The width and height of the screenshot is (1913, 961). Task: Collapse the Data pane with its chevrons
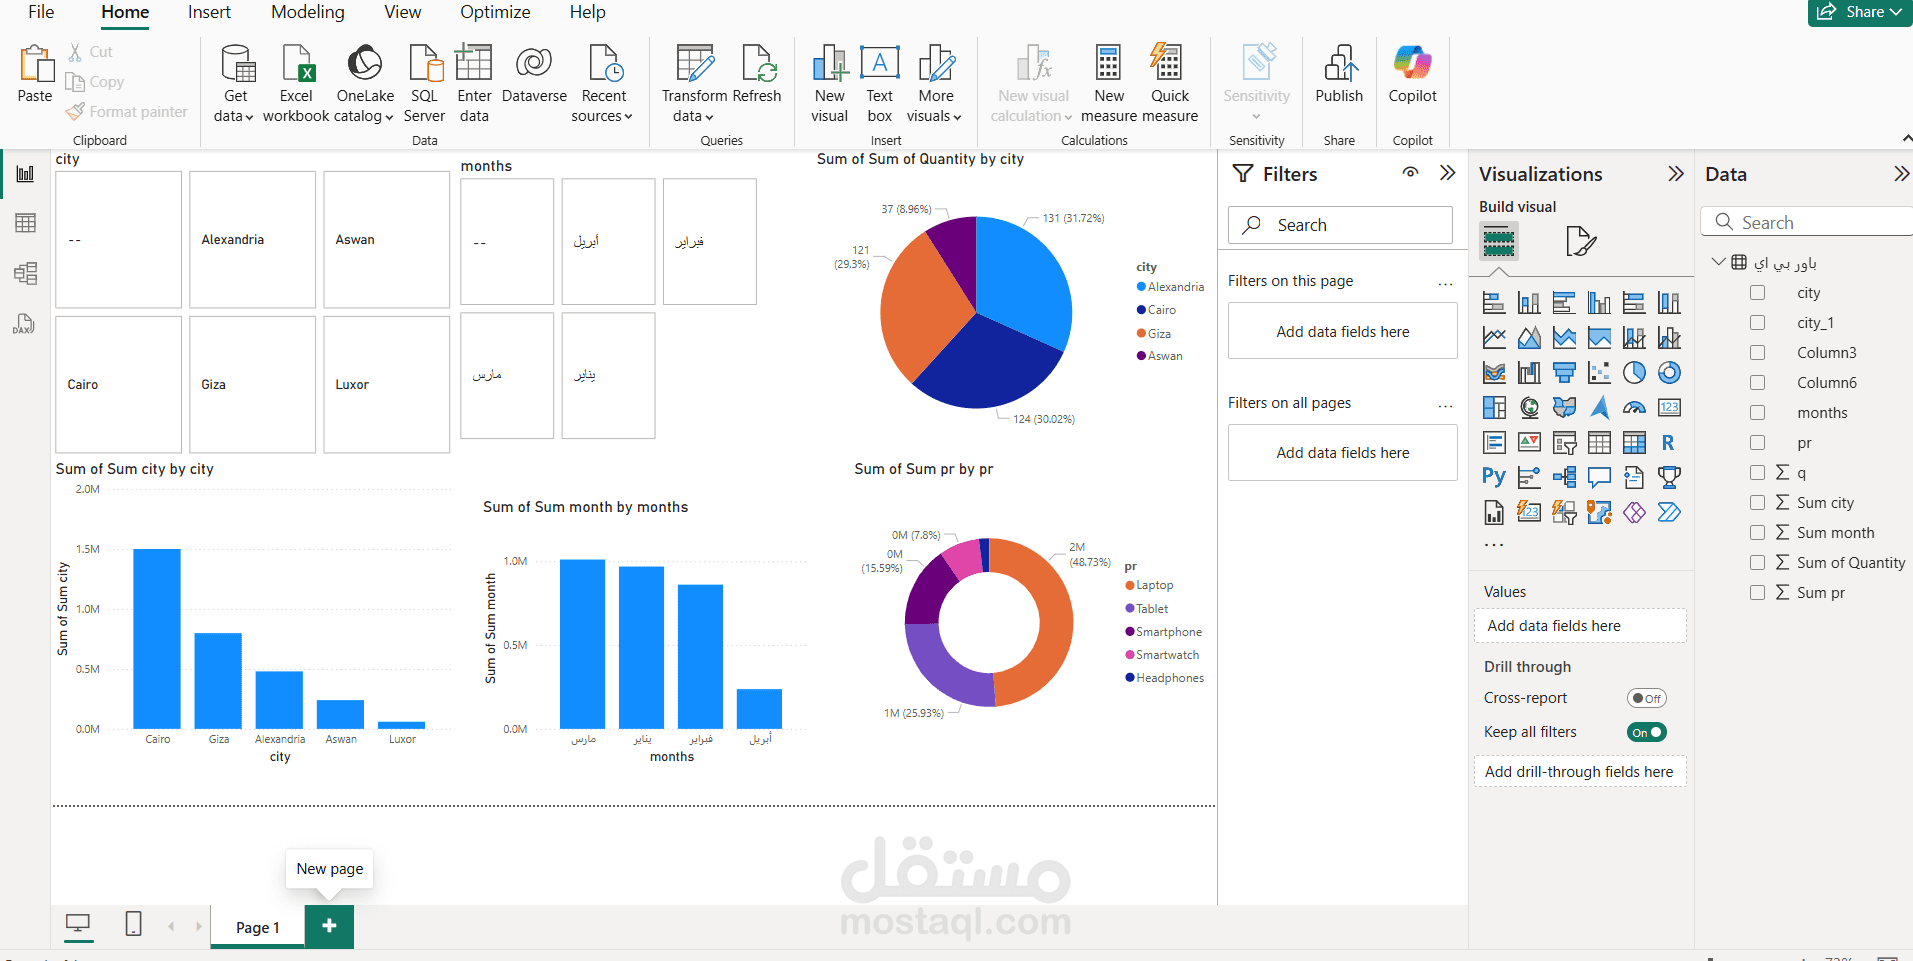point(1901,174)
